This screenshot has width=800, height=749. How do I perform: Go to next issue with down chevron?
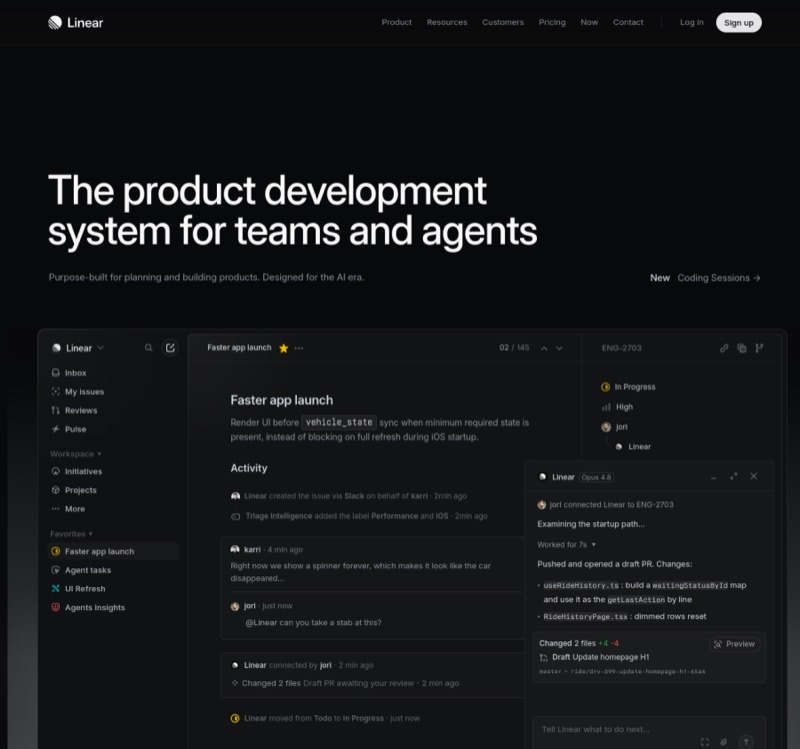(x=559, y=348)
